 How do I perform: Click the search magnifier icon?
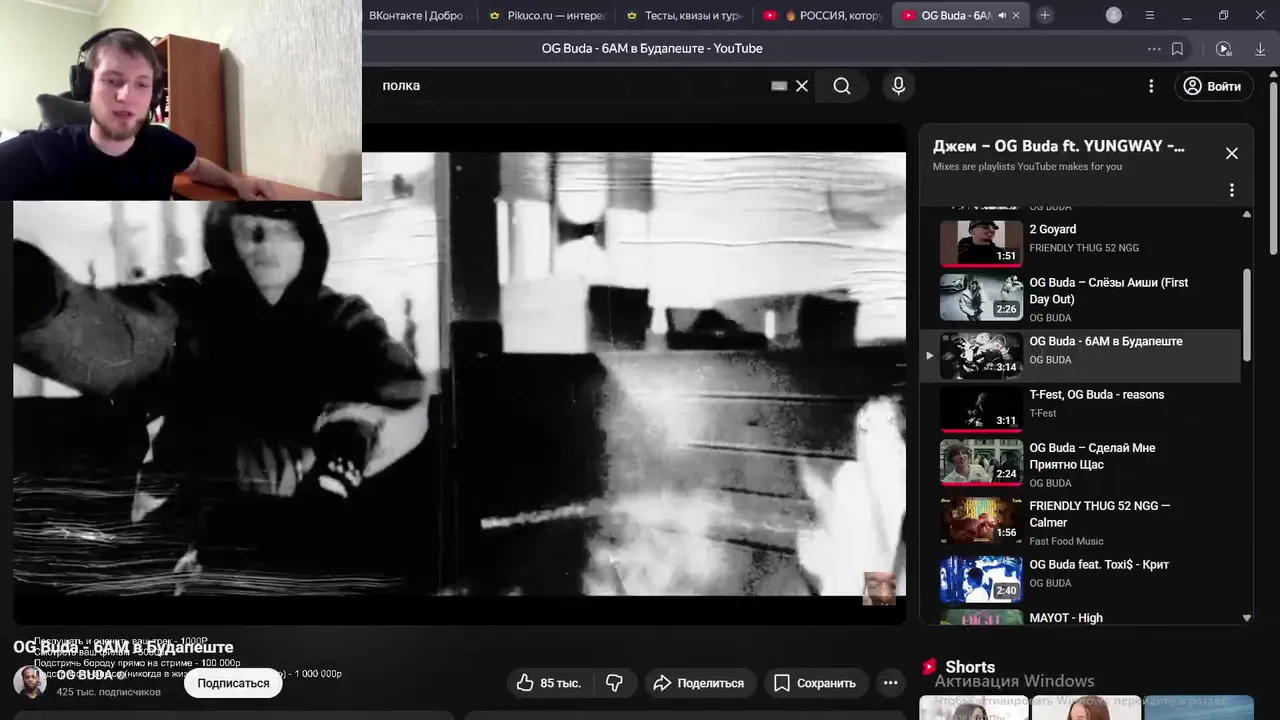[842, 86]
